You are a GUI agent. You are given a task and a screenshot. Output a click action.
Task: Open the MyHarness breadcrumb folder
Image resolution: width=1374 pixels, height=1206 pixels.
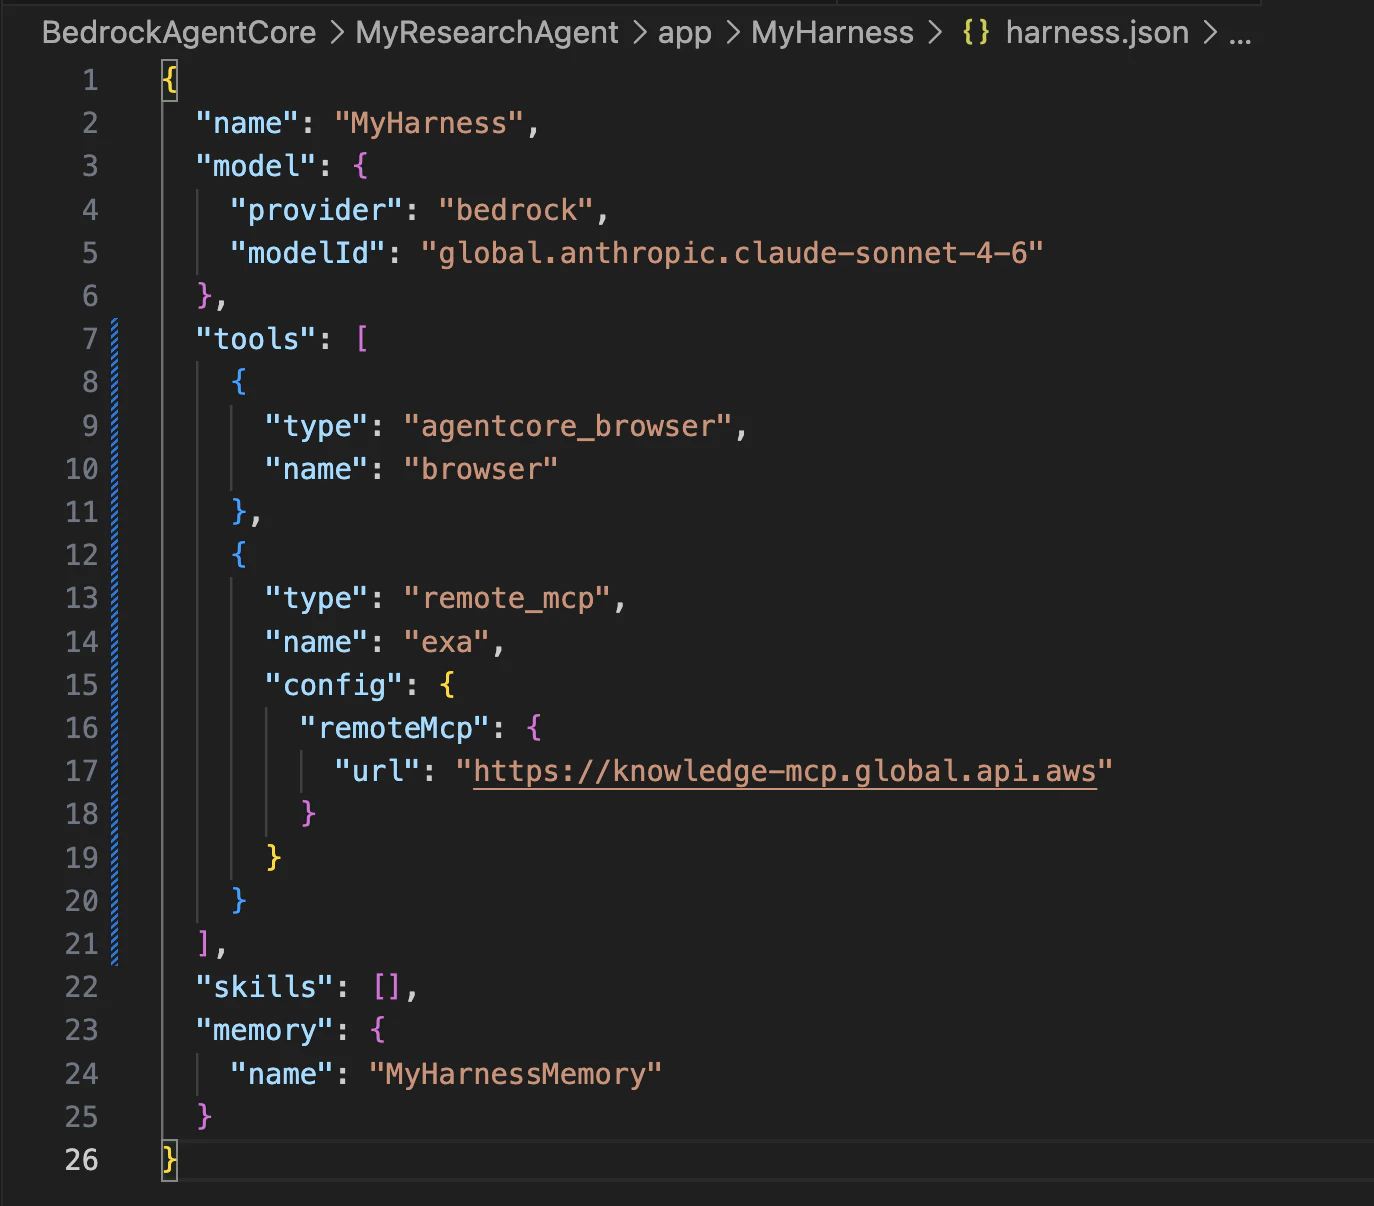(x=832, y=33)
